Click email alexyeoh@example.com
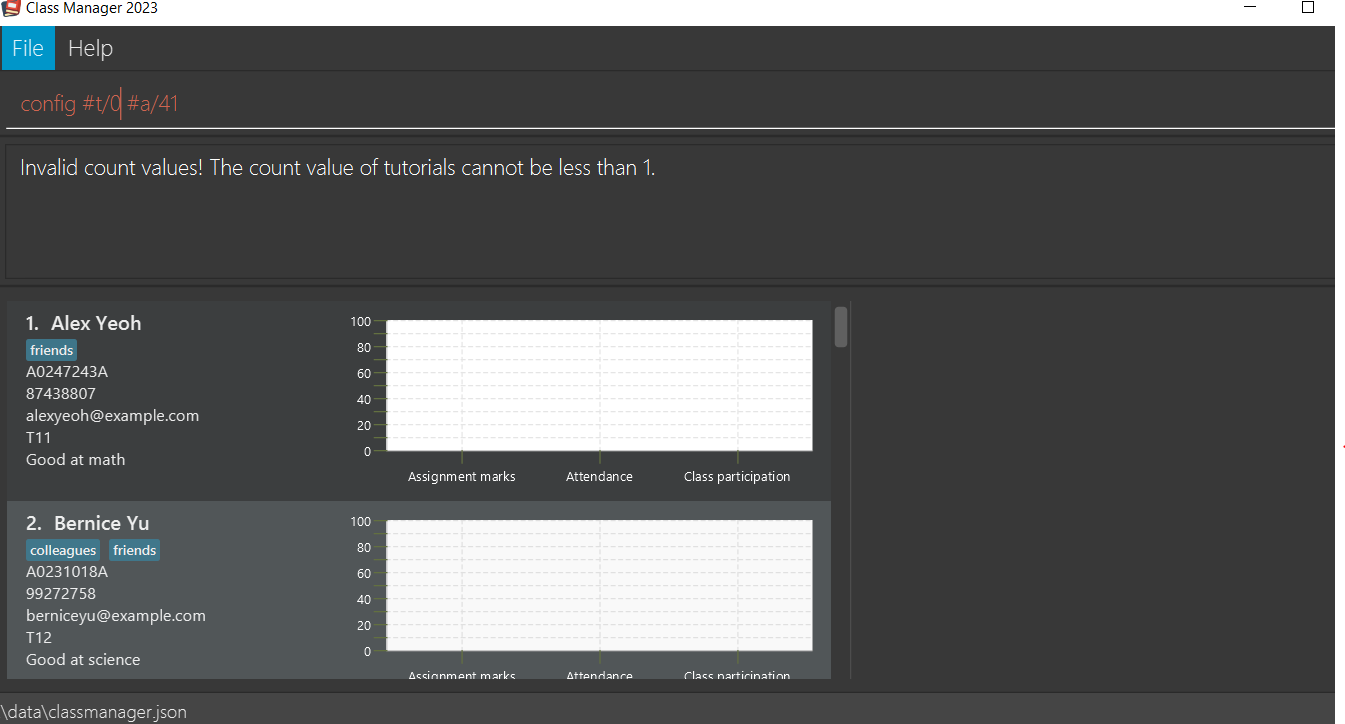 point(113,416)
